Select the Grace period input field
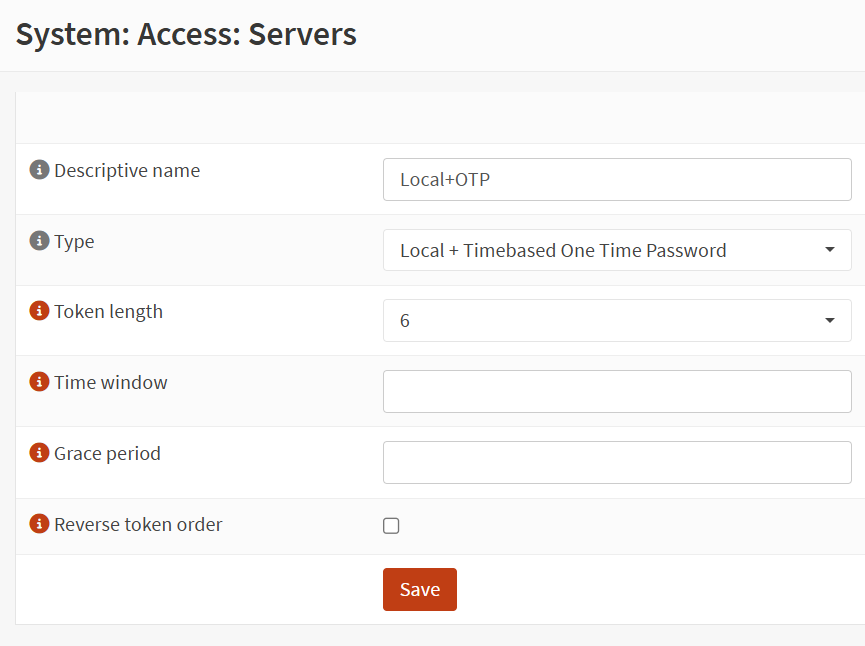 point(616,463)
